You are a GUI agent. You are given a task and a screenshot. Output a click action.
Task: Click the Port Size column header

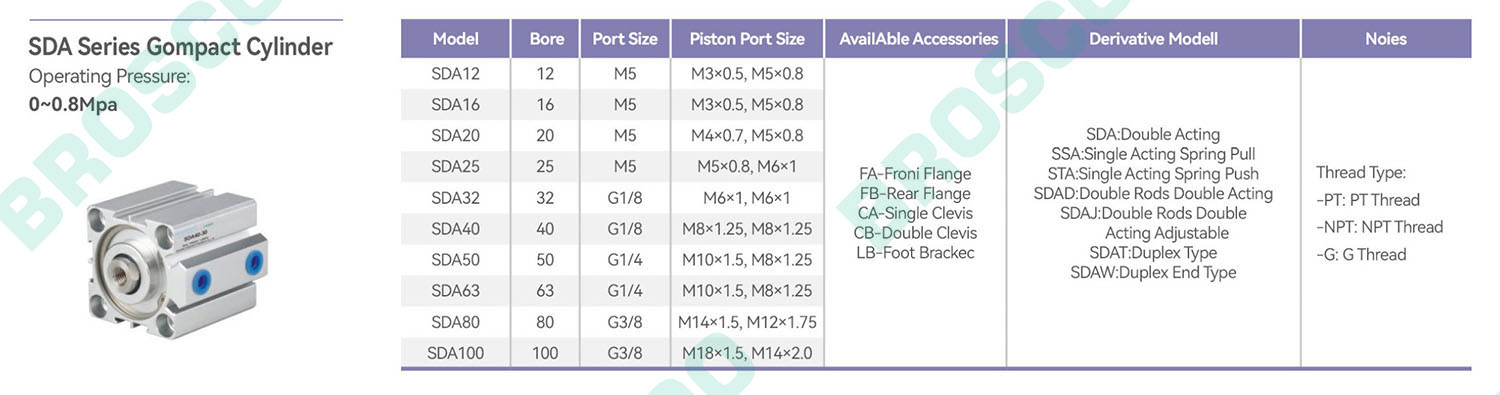tap(625, 39)
